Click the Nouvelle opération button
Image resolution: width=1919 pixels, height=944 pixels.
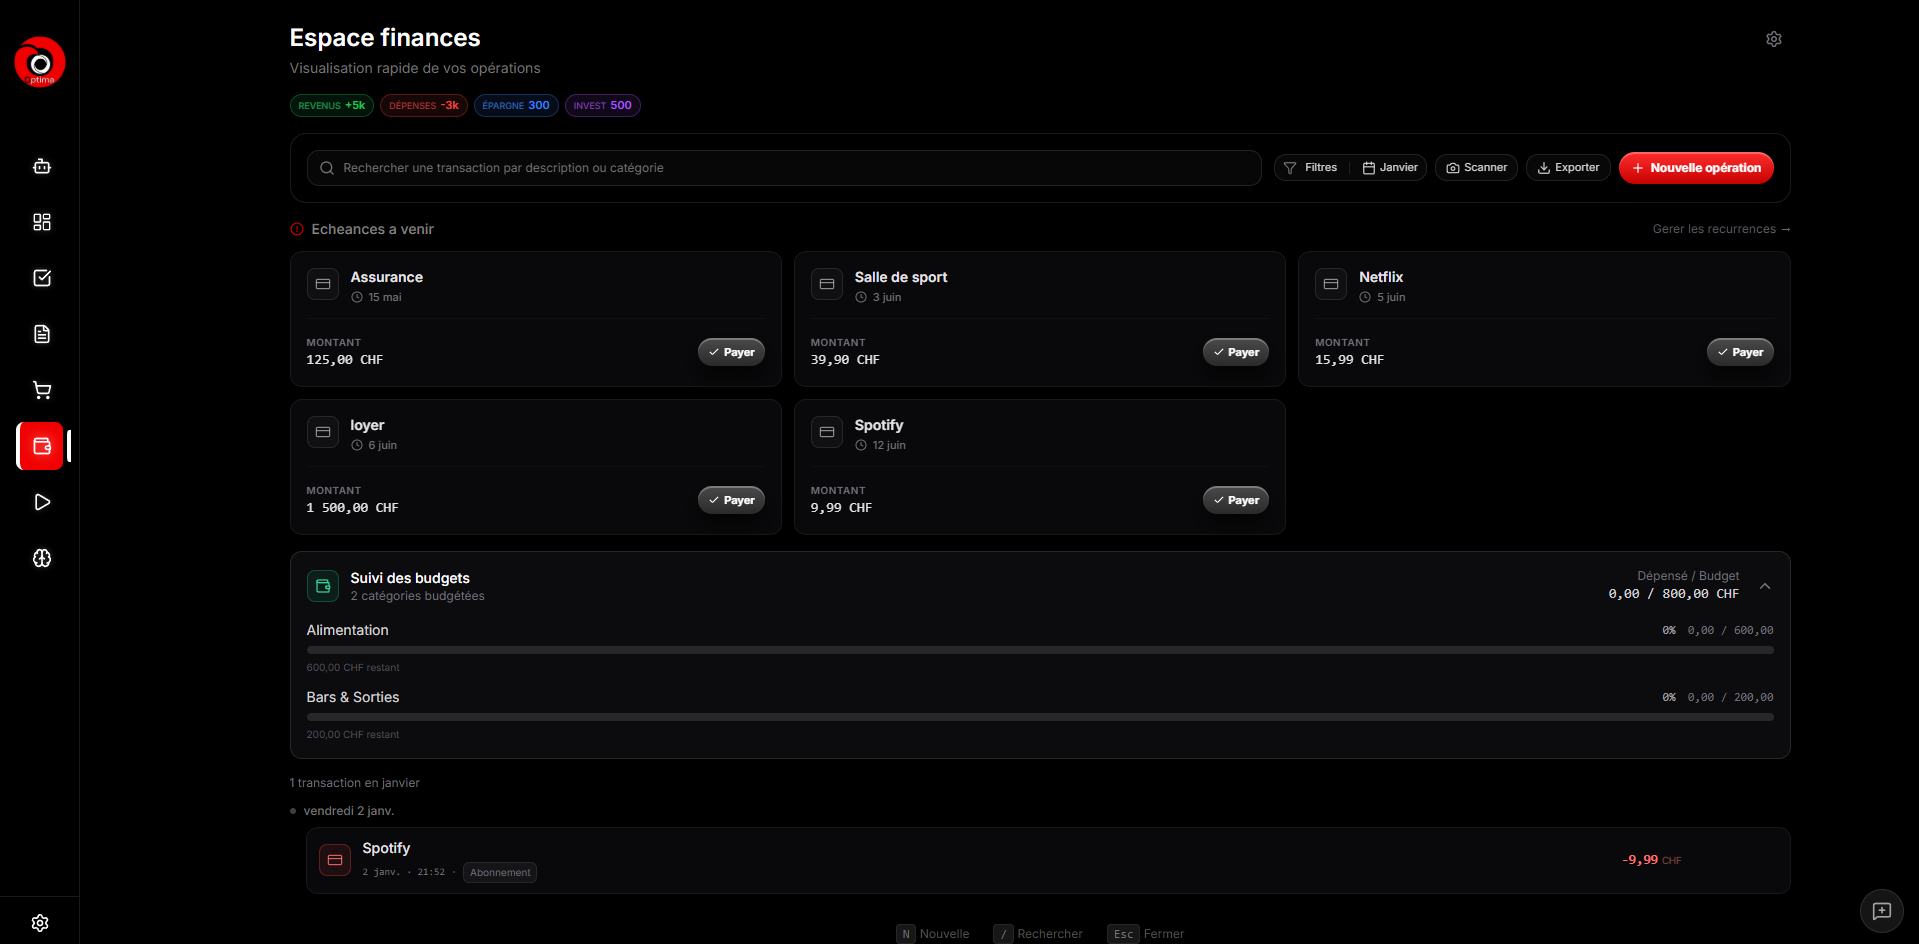pyautogui.click(x=1695, y=168)
